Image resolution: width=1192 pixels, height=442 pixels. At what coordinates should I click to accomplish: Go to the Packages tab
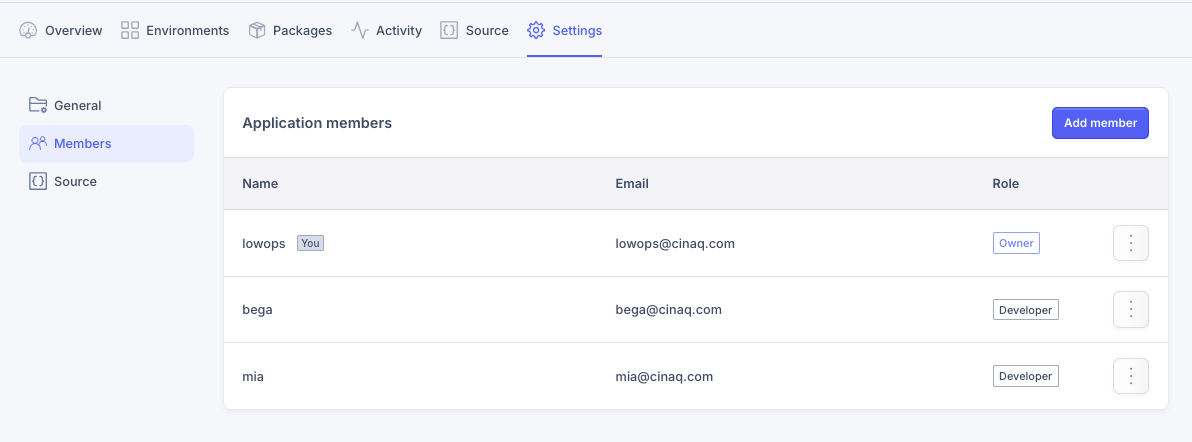290,30
